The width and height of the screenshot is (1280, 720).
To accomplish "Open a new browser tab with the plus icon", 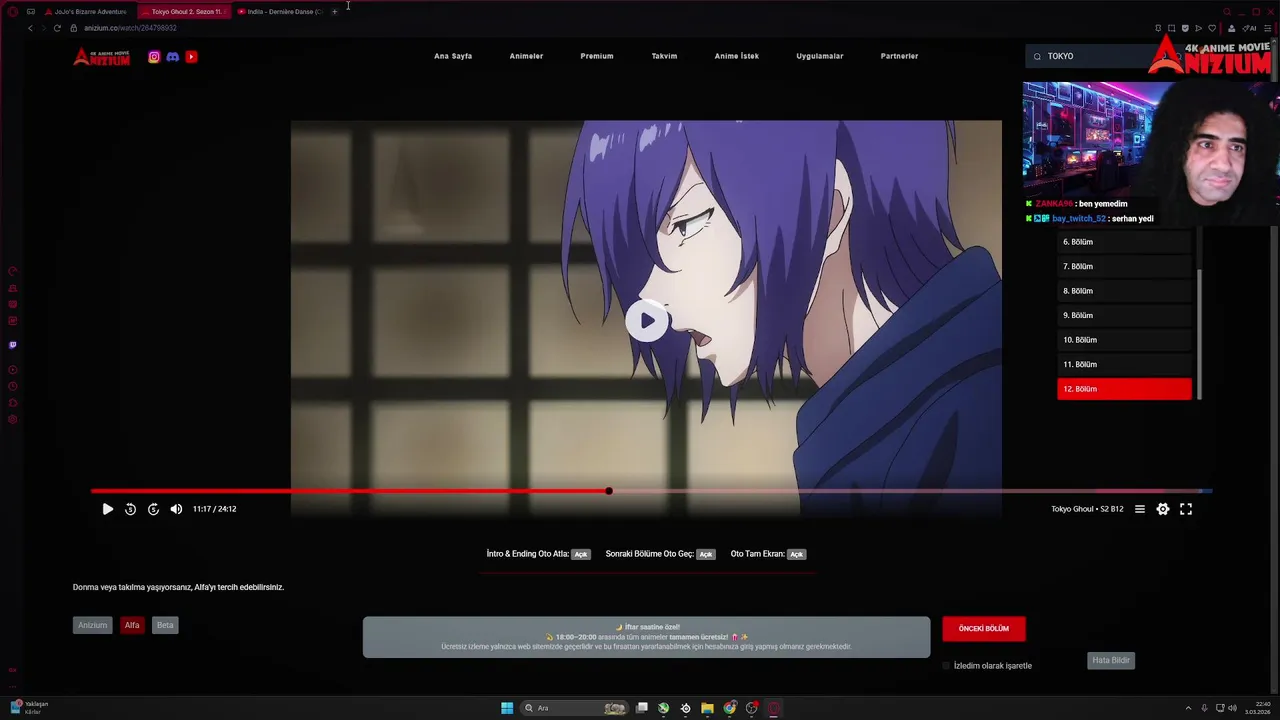I will click(x=335, y=11).
